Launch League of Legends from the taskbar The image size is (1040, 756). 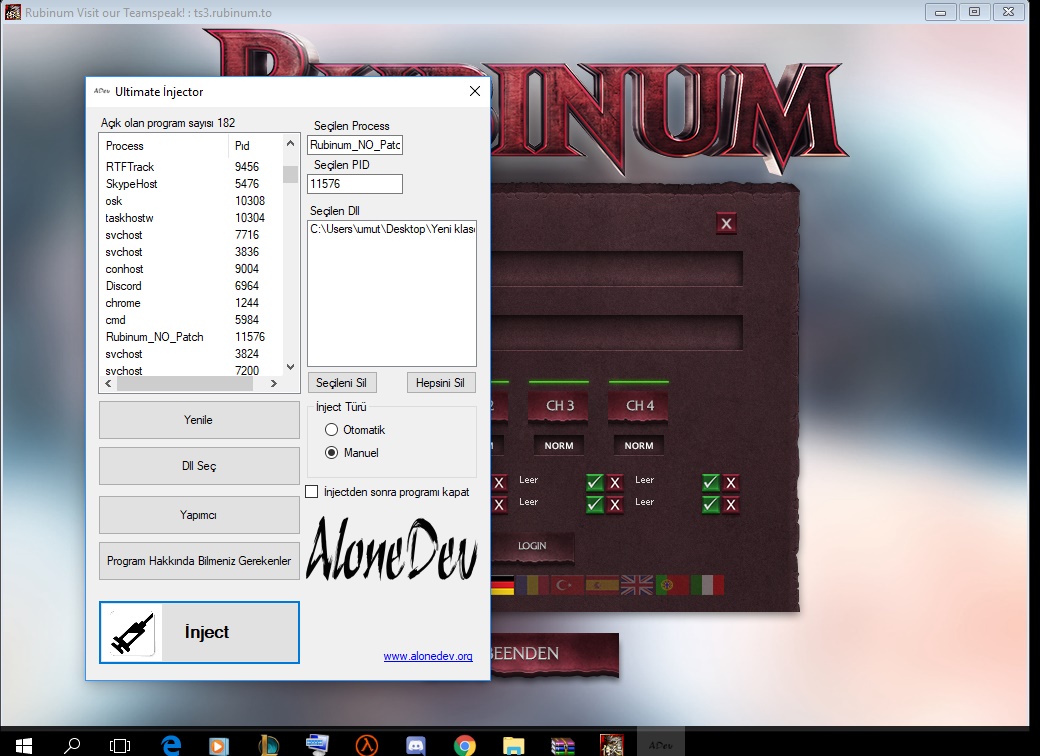[269, 745]
